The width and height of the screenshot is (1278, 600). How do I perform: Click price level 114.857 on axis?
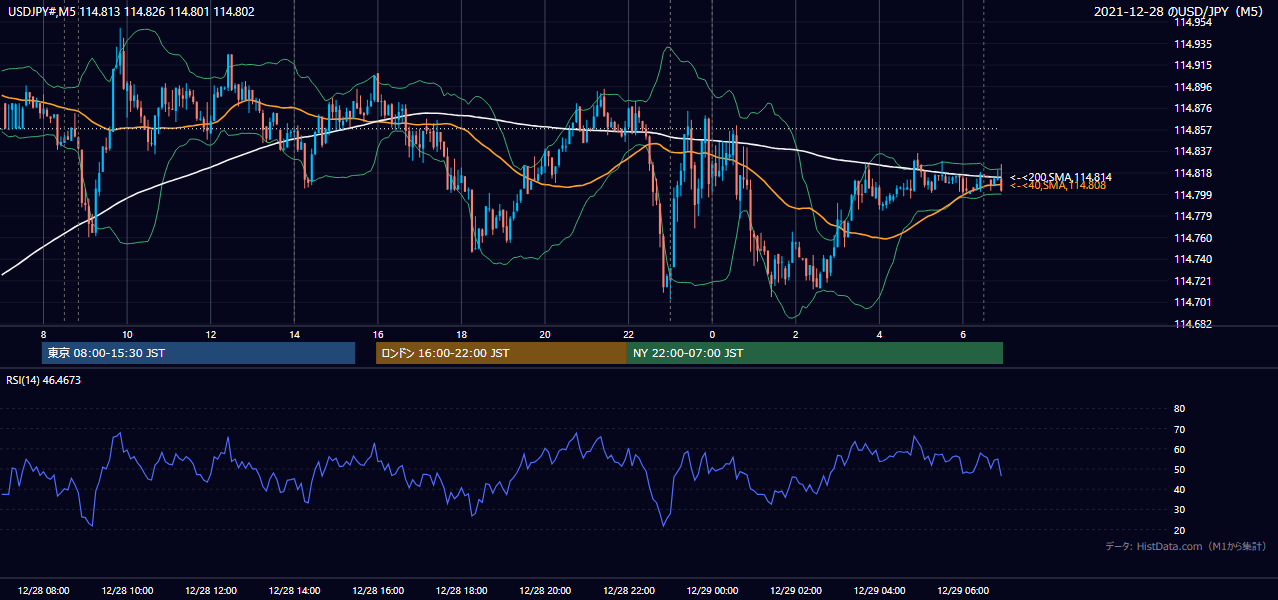(1192, 130)
